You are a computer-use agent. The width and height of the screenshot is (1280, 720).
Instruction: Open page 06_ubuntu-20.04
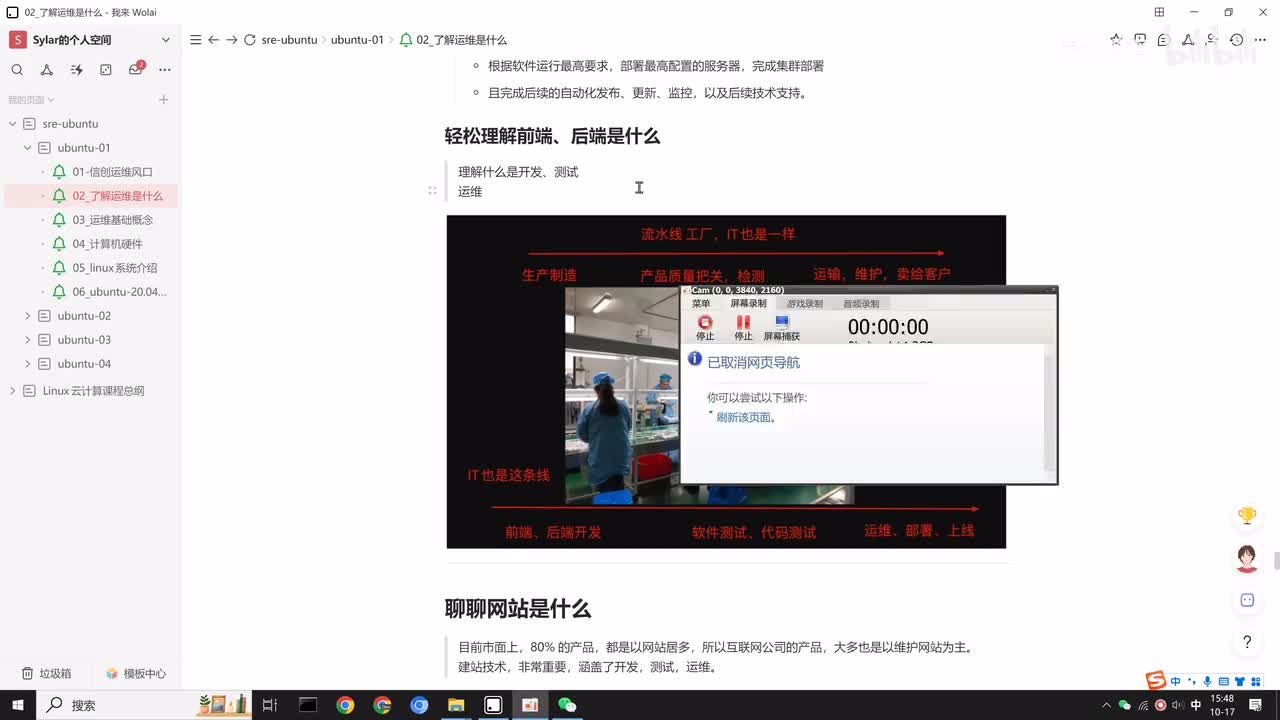click(119, 292)
